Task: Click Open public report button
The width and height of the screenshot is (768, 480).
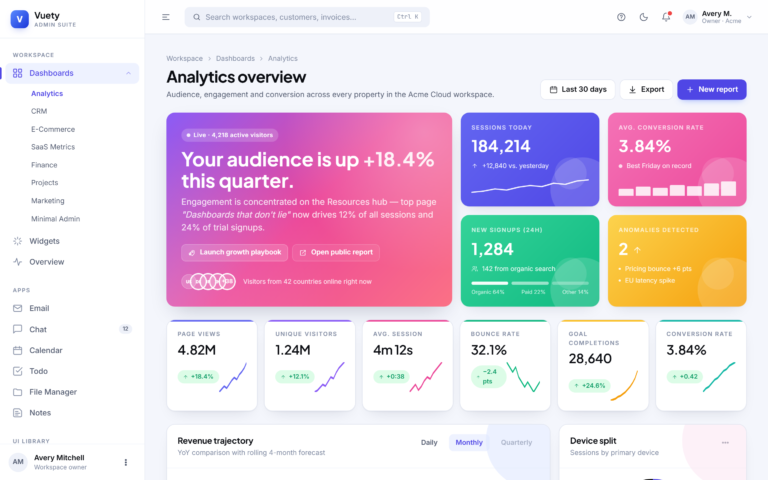Action: coord(336,253)
